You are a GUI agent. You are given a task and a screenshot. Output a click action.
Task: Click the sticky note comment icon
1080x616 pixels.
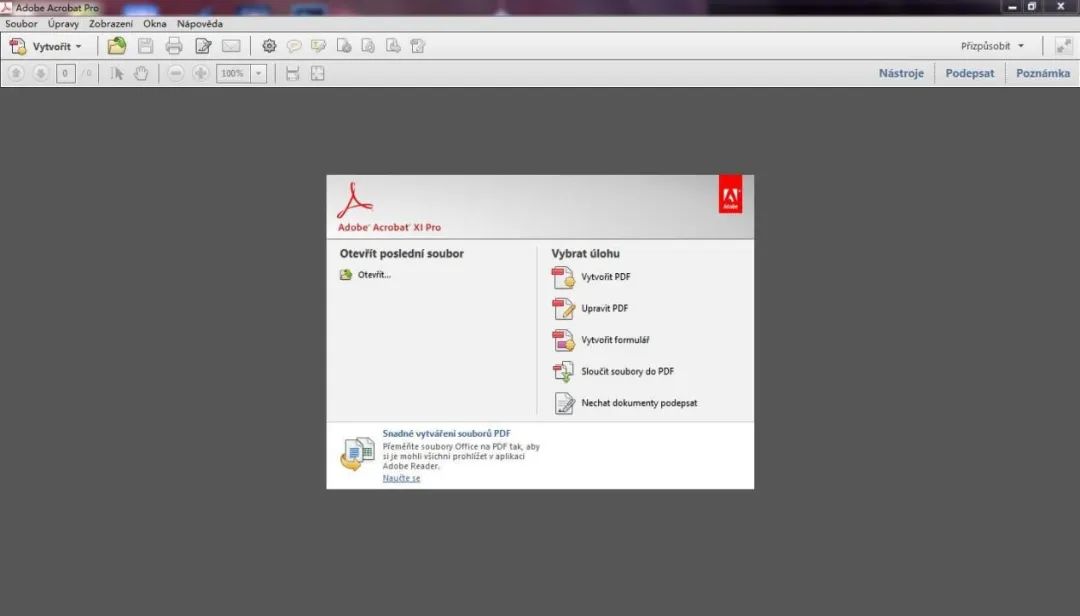click(294, 45)
